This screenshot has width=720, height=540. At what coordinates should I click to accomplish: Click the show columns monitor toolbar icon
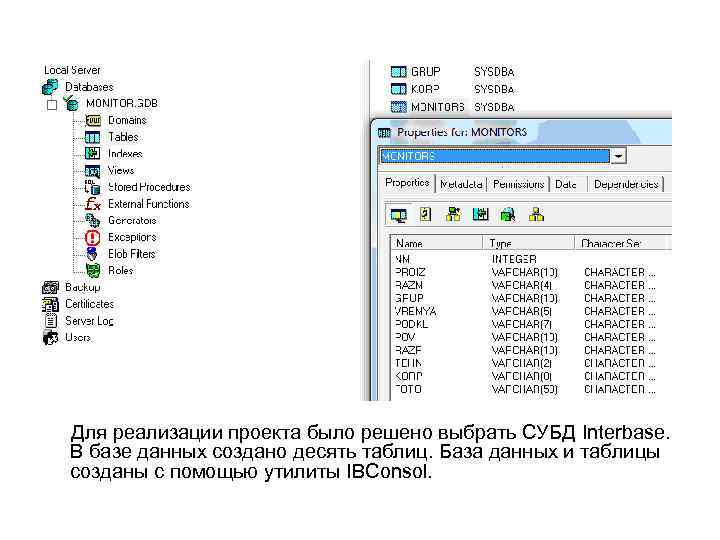click(398, 214)
